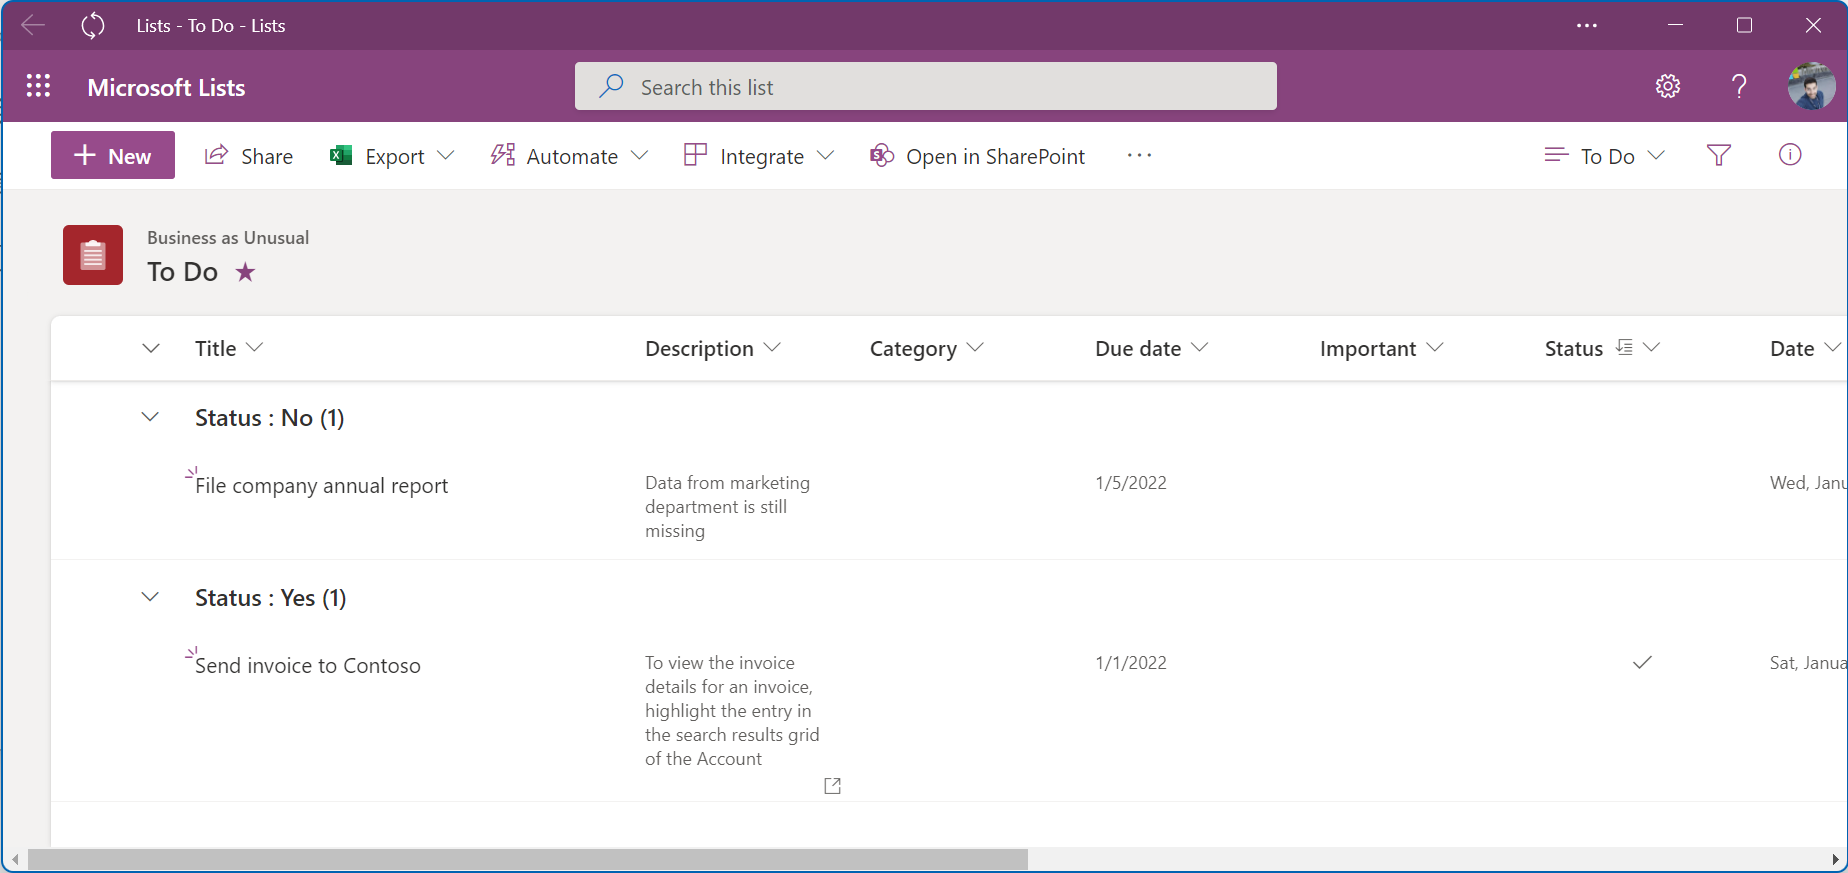Open the Date column header menu
The image size is (1848, 873).
[x=1806, y=348]
